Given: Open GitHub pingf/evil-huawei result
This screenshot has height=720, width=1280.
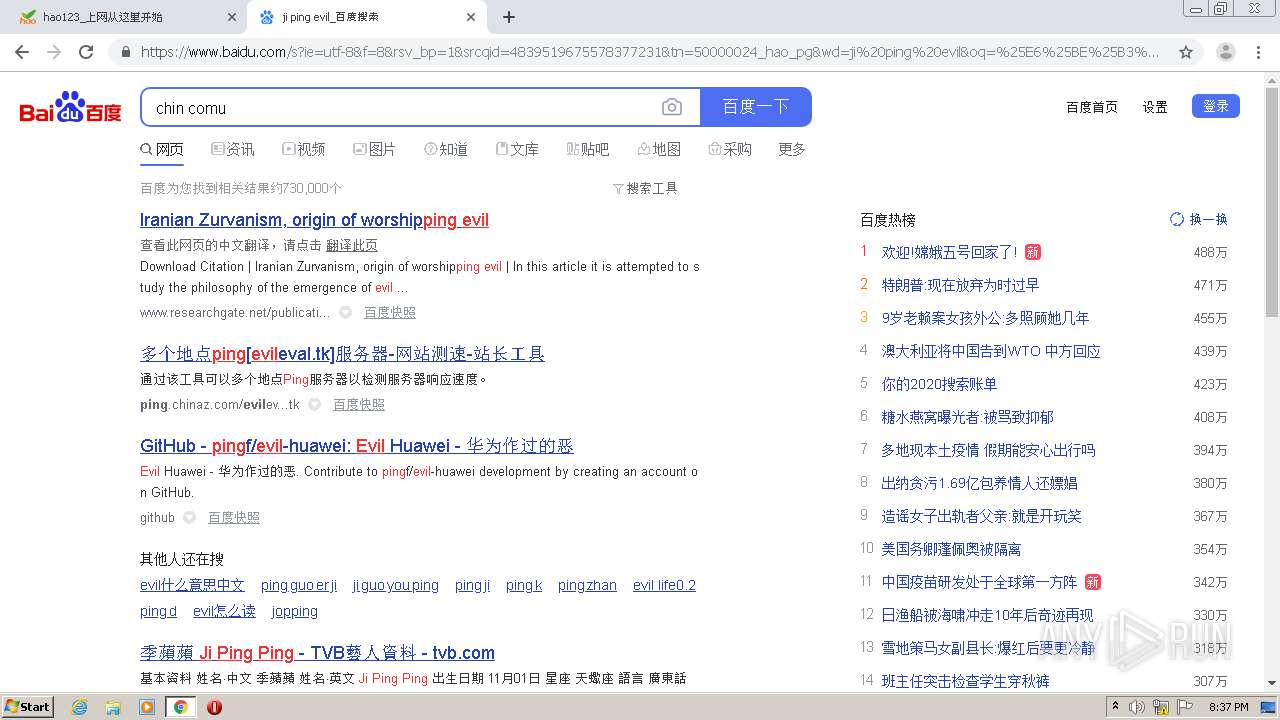Looking at the screenshot, I should pos(357,446).
